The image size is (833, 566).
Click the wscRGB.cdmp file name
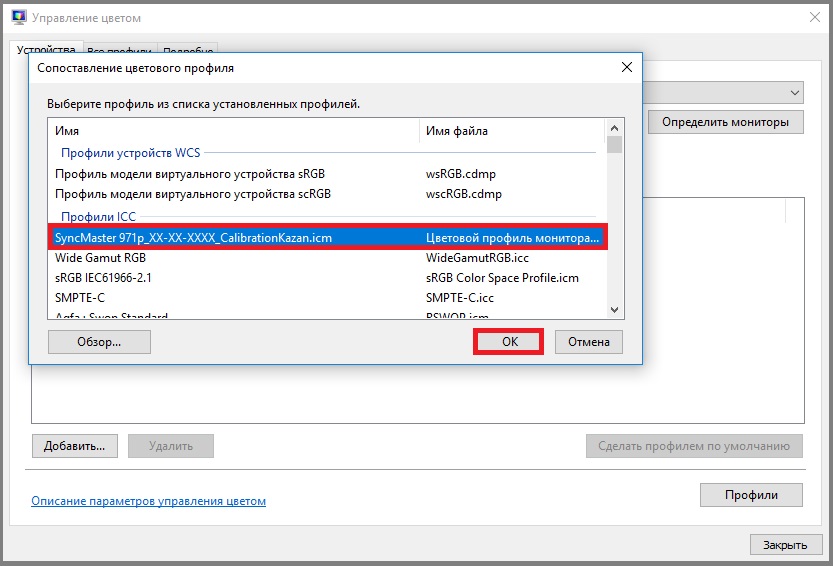464,194
